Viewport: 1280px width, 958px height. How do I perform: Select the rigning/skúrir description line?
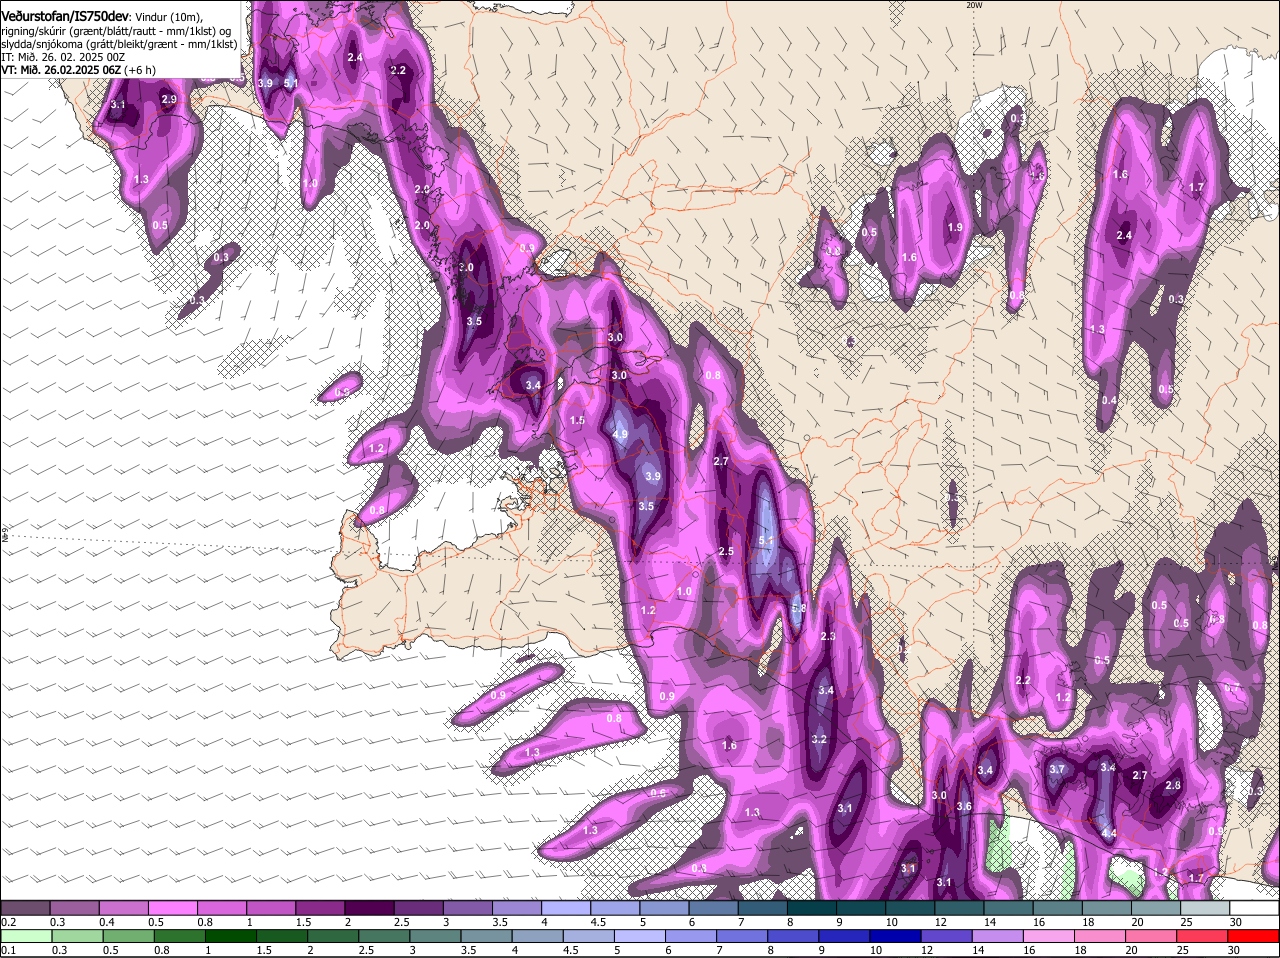click(116, 30)
